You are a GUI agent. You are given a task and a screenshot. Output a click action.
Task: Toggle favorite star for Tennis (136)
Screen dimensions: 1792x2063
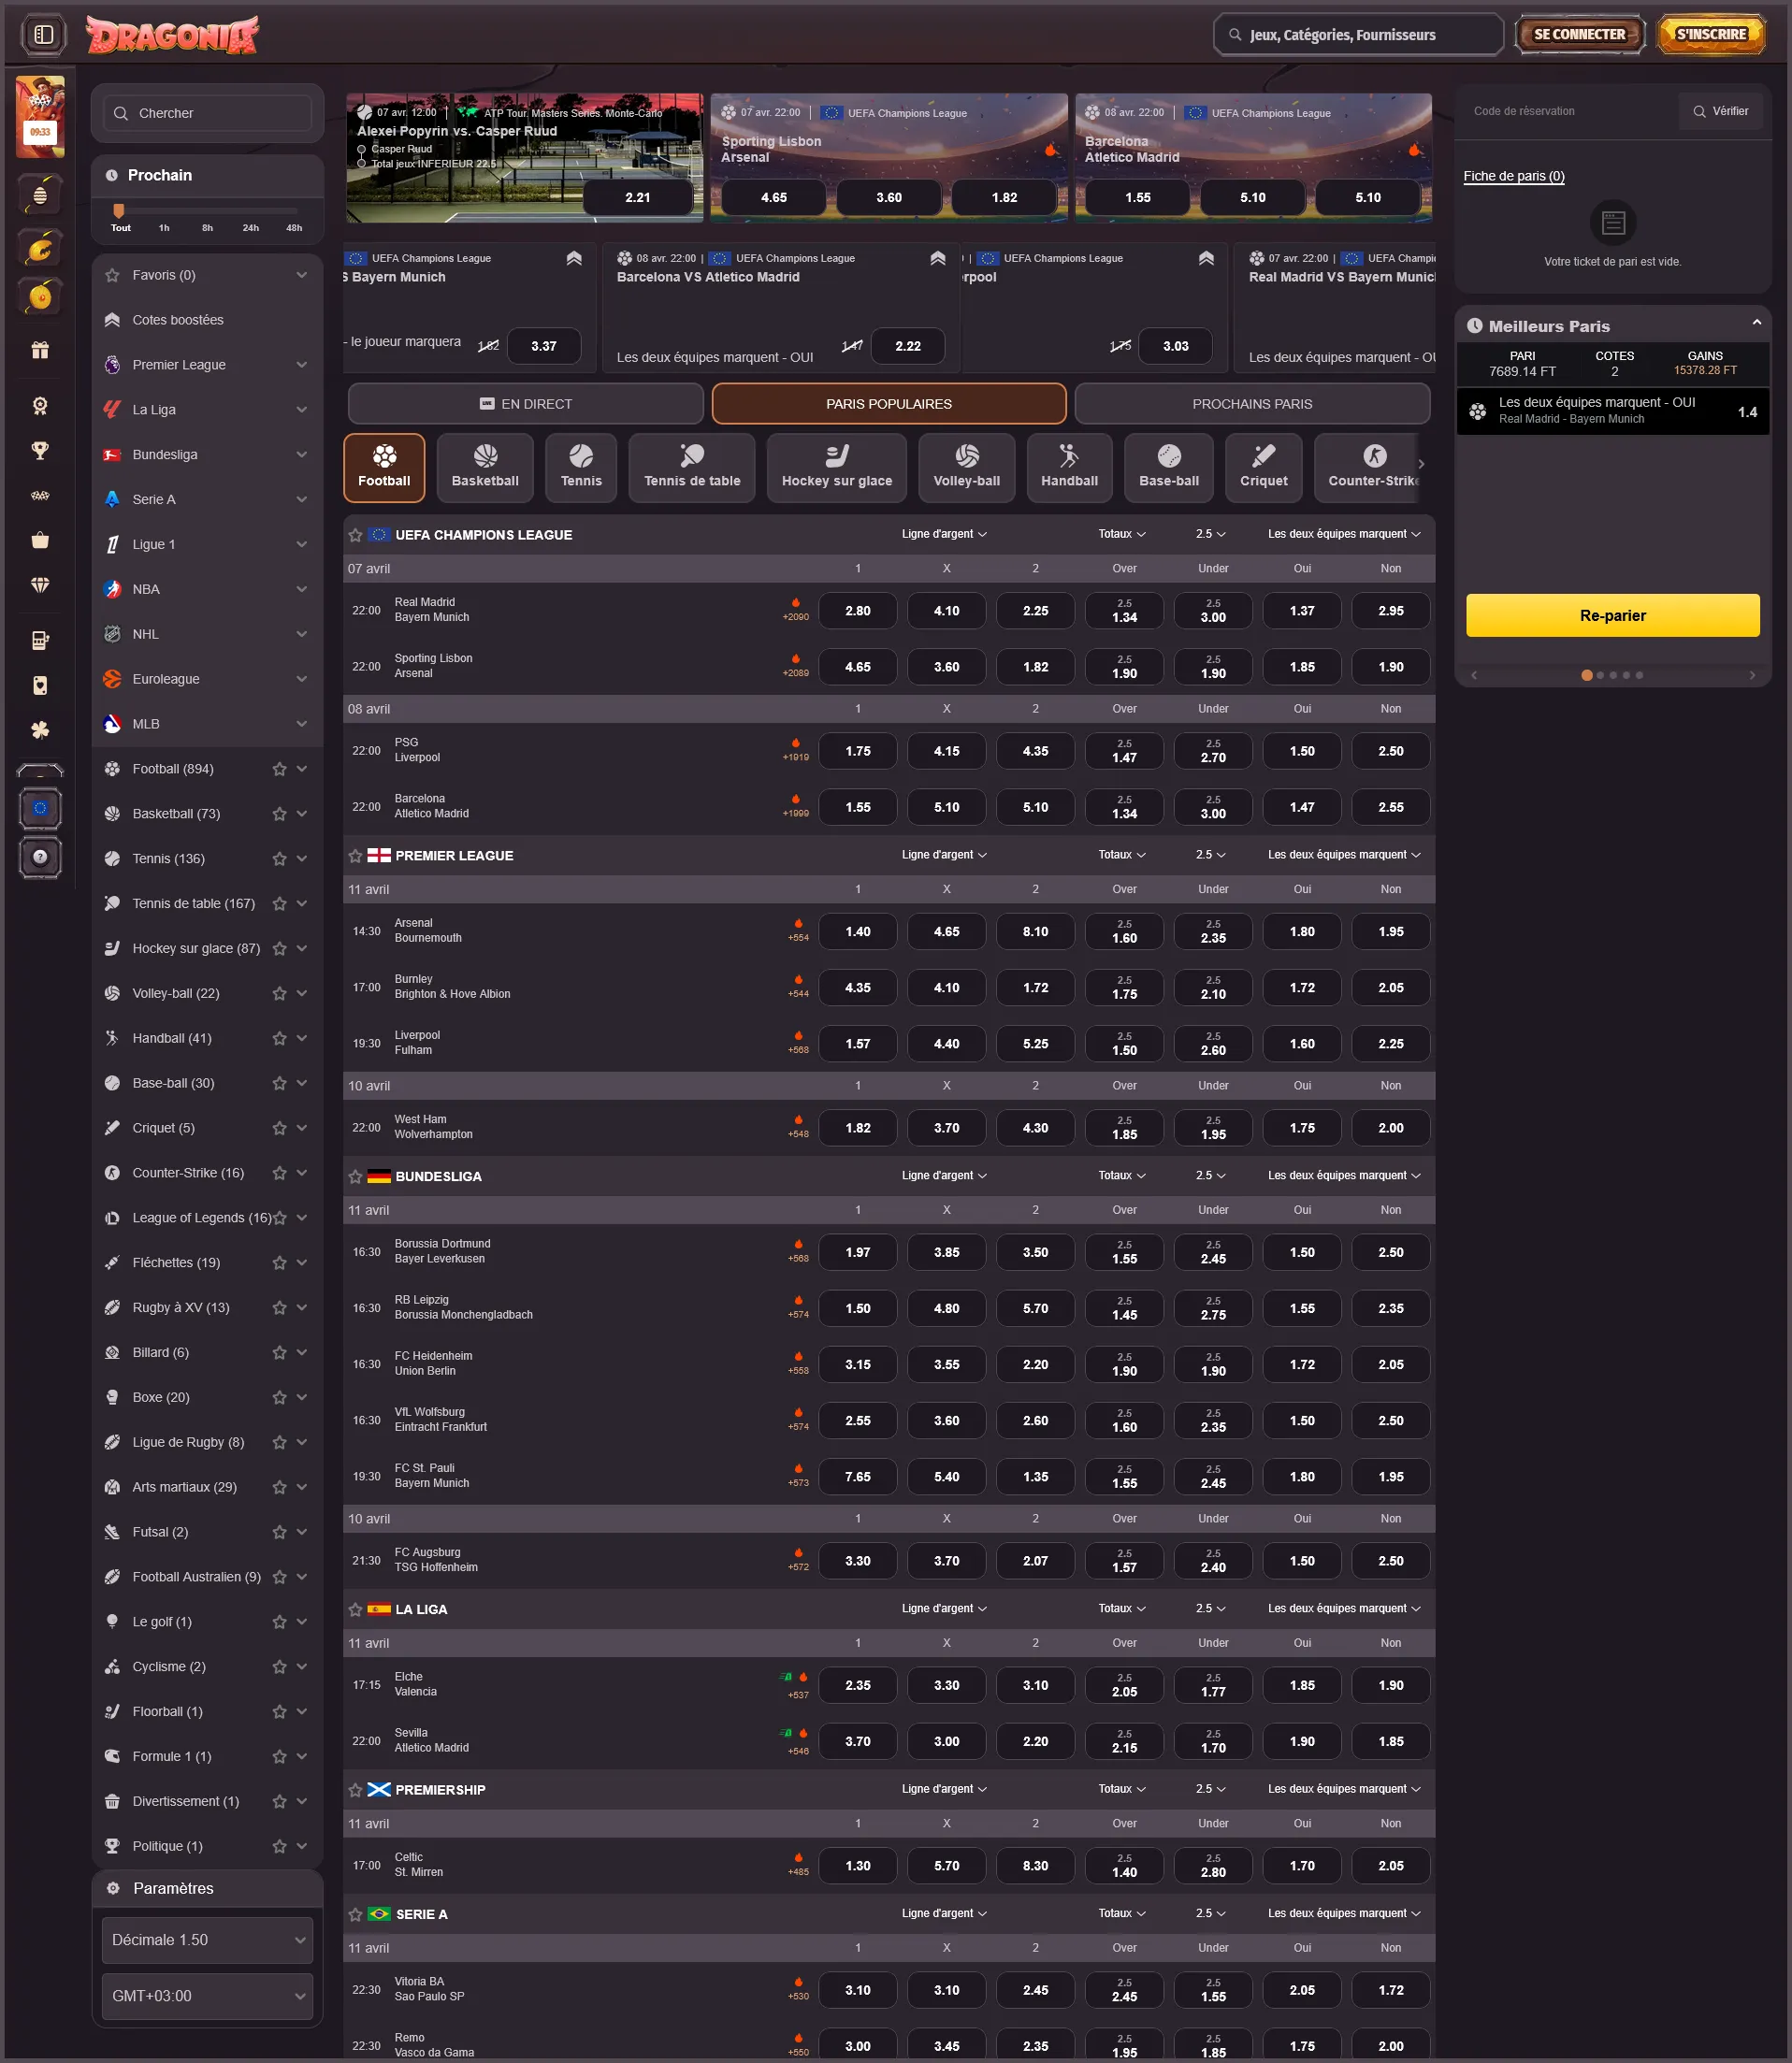(x=280, y=859)
